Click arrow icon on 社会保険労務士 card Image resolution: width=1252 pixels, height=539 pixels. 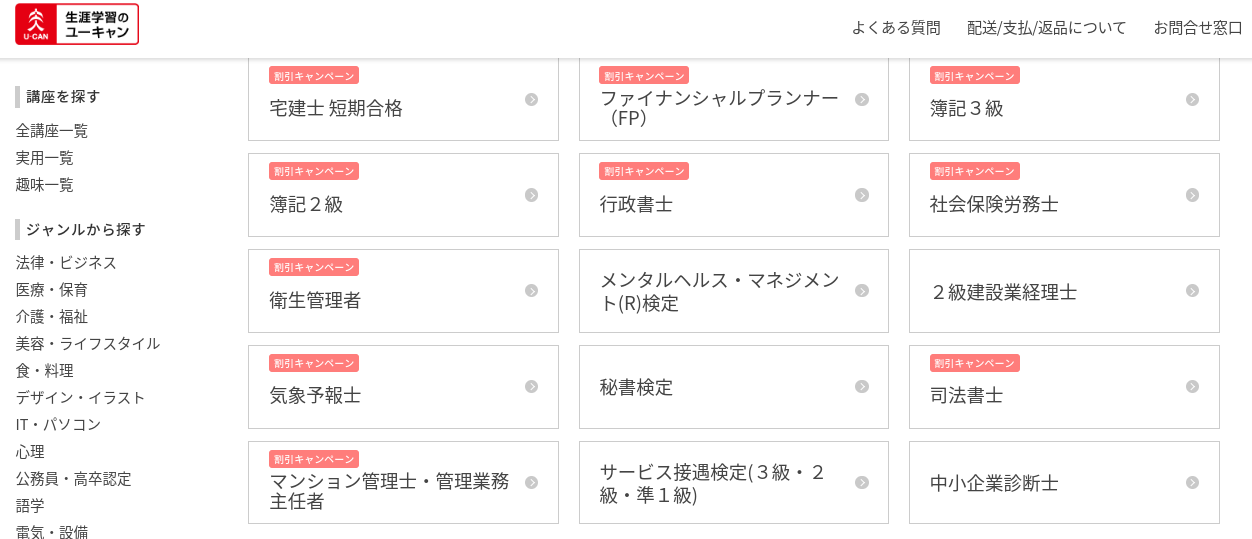point(1192,195)
